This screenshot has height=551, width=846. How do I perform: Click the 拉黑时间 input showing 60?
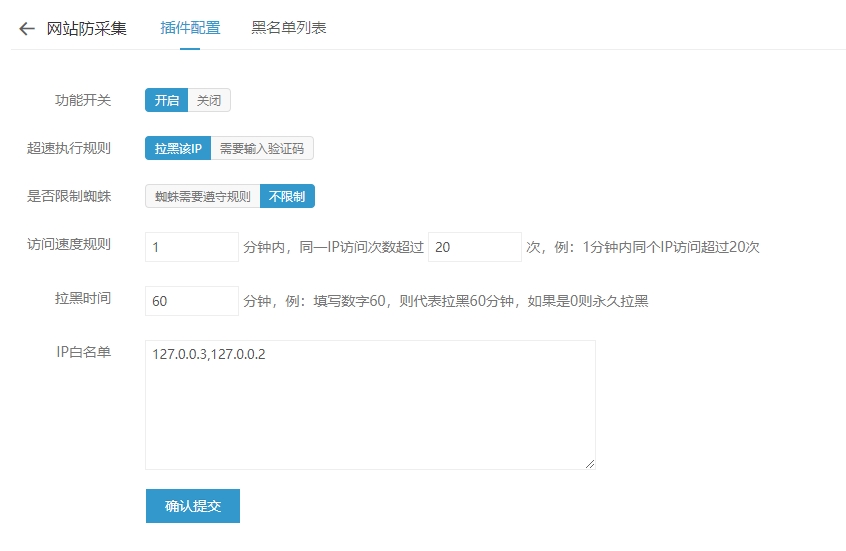[x=191, y=301]
